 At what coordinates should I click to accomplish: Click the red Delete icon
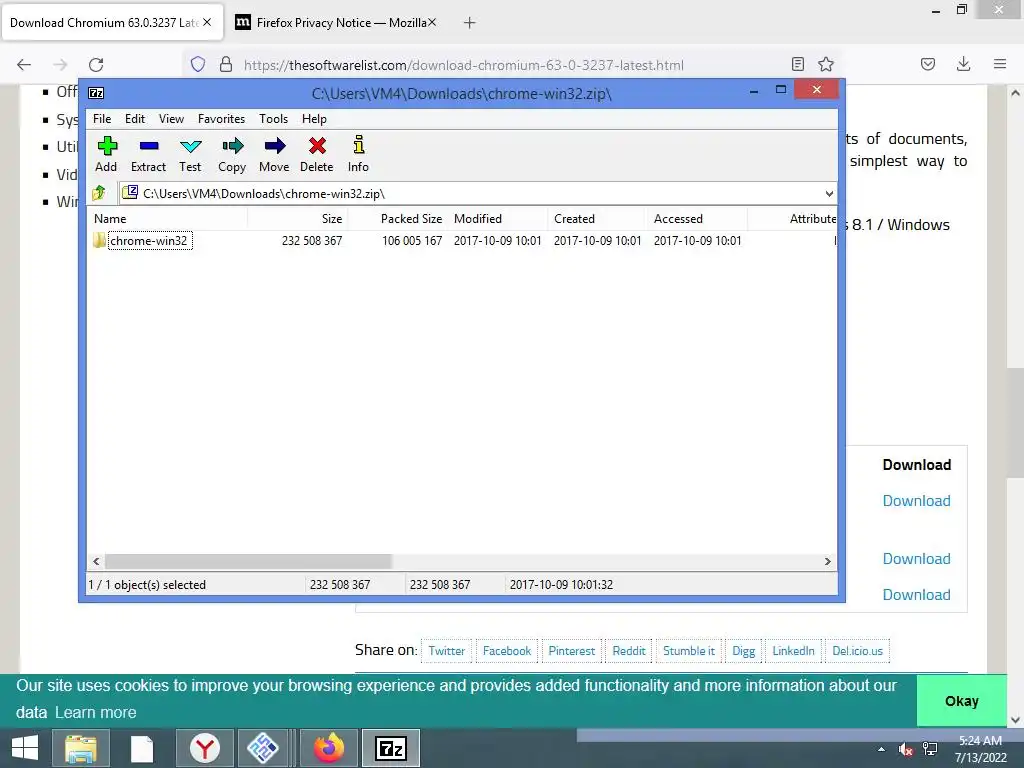tap(317, 146)
